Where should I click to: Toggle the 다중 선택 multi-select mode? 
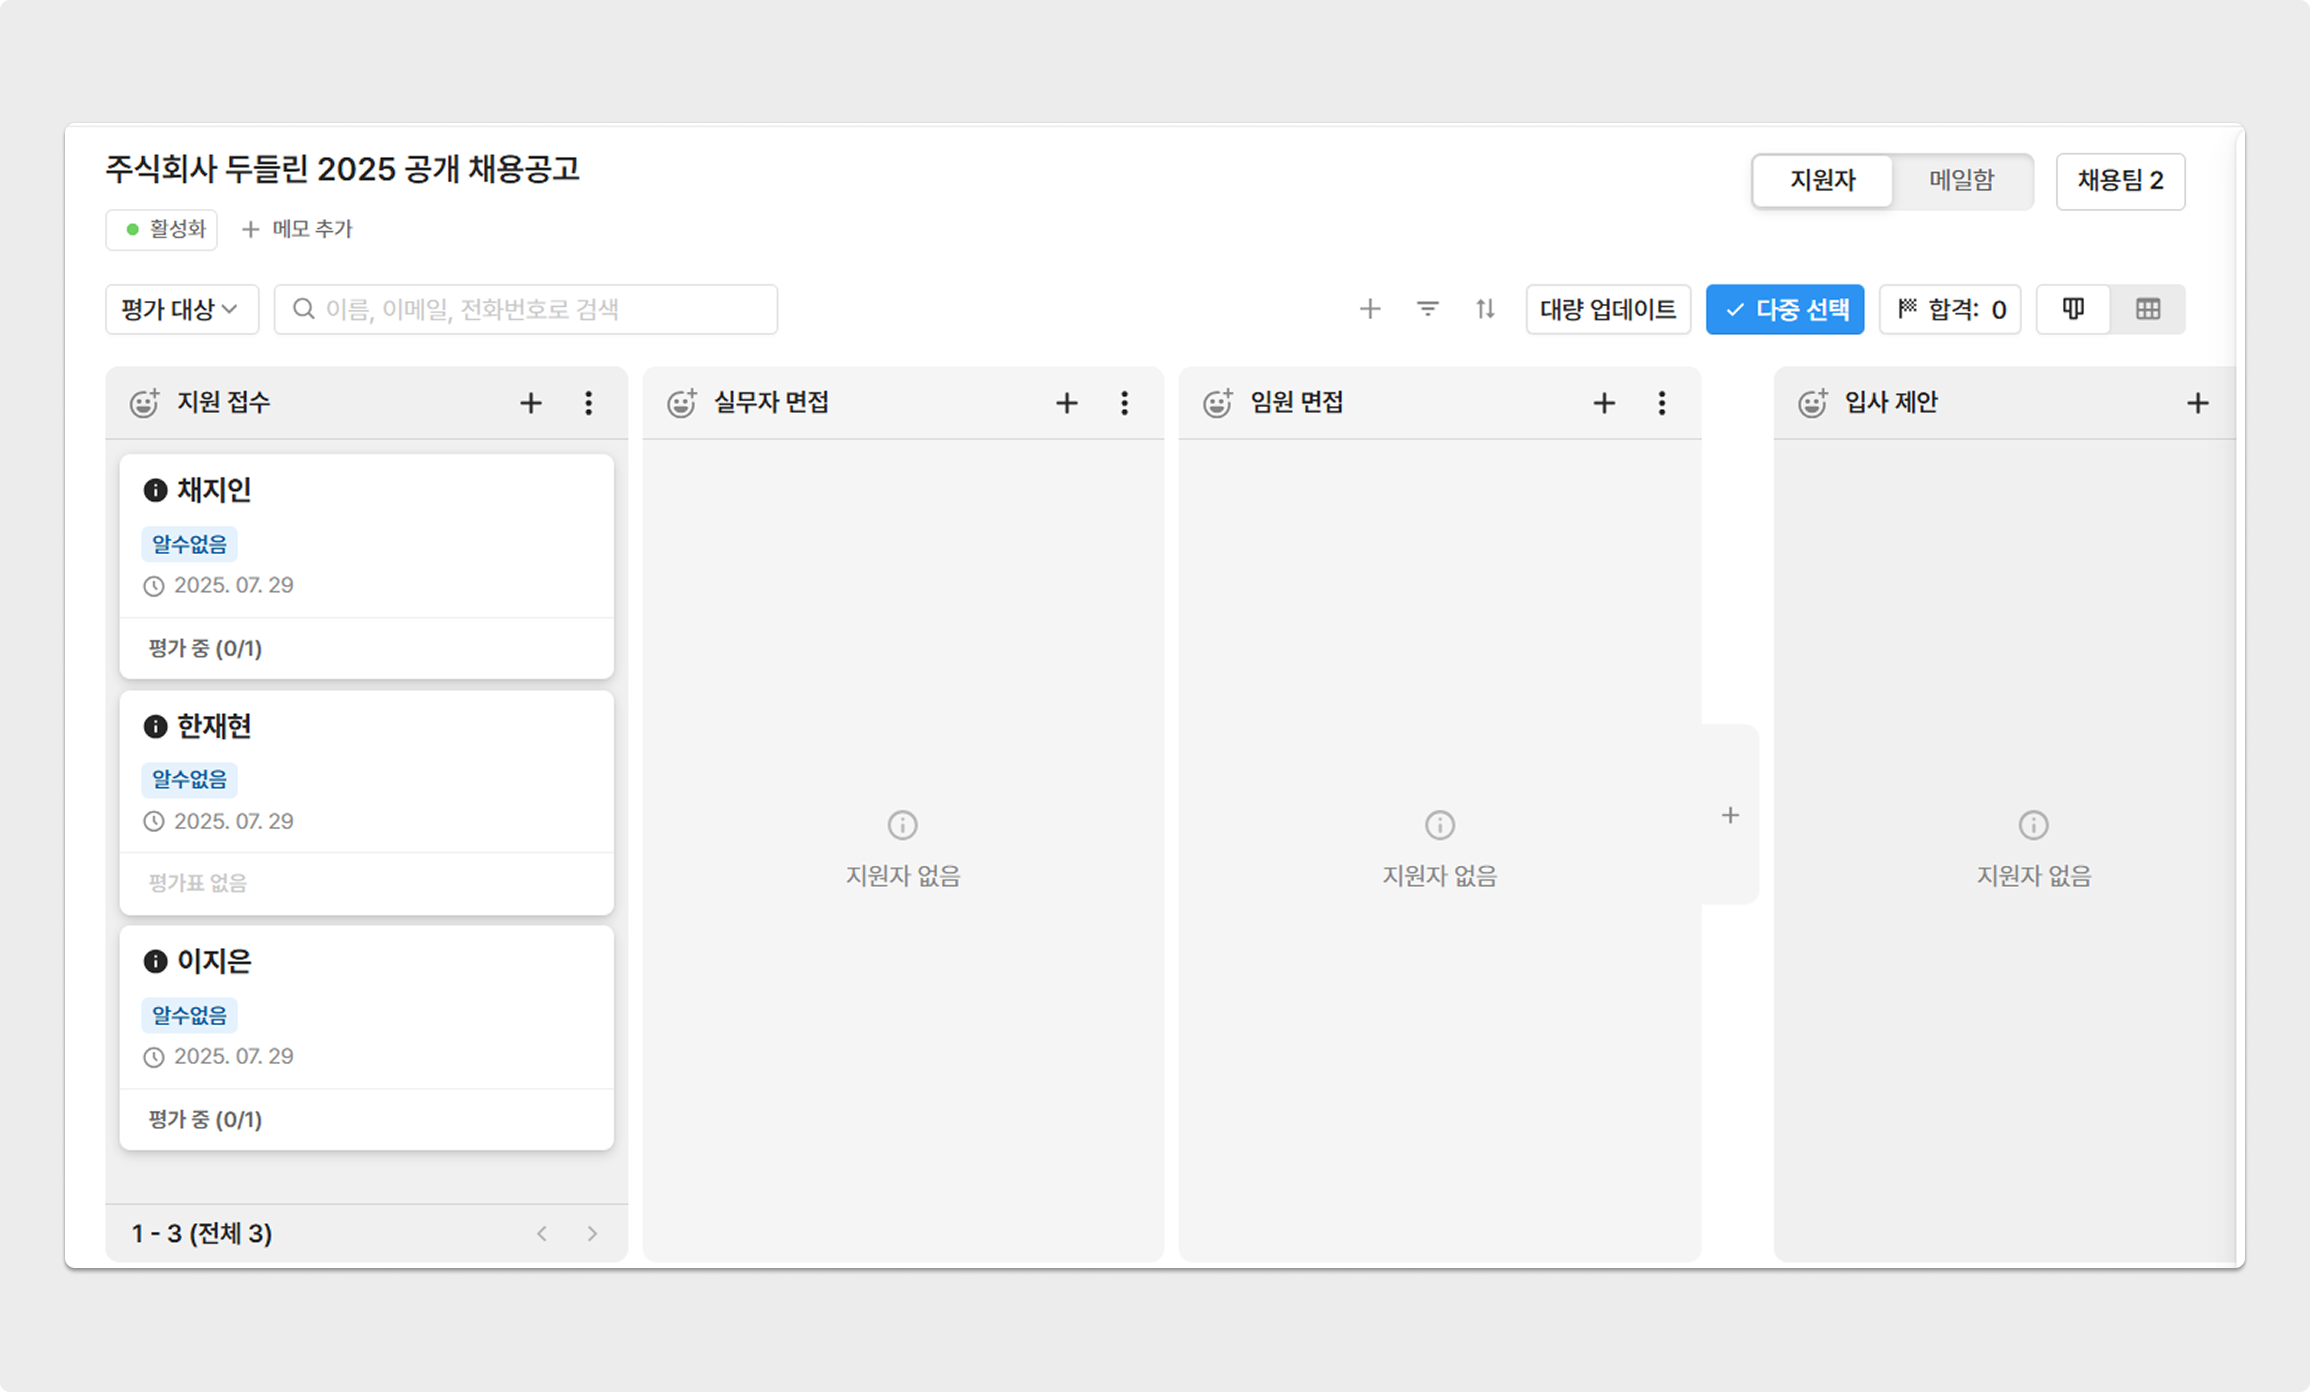[1784, 309]
